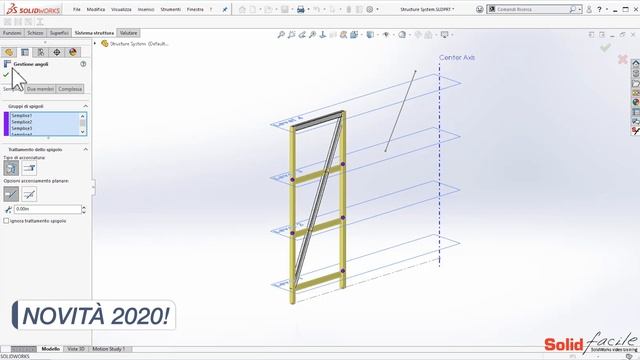Select second planar trim option icon
The width and height of the screenshot is (640, 360).
tap(29, 194)
